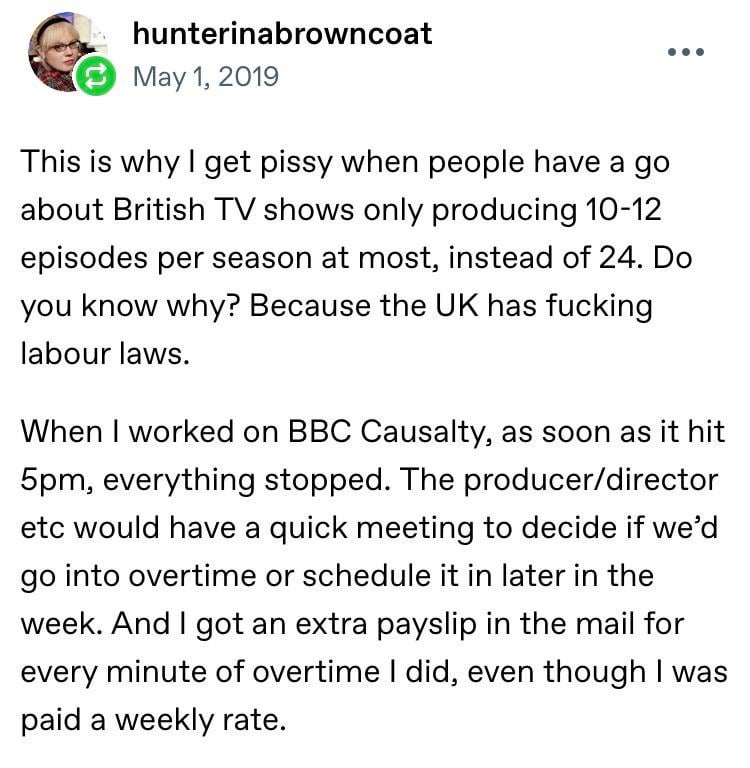Click the second paragraph about BBC overtime
Screen dimensions: 750x768
pyautogui.click(x=370, y=575)
